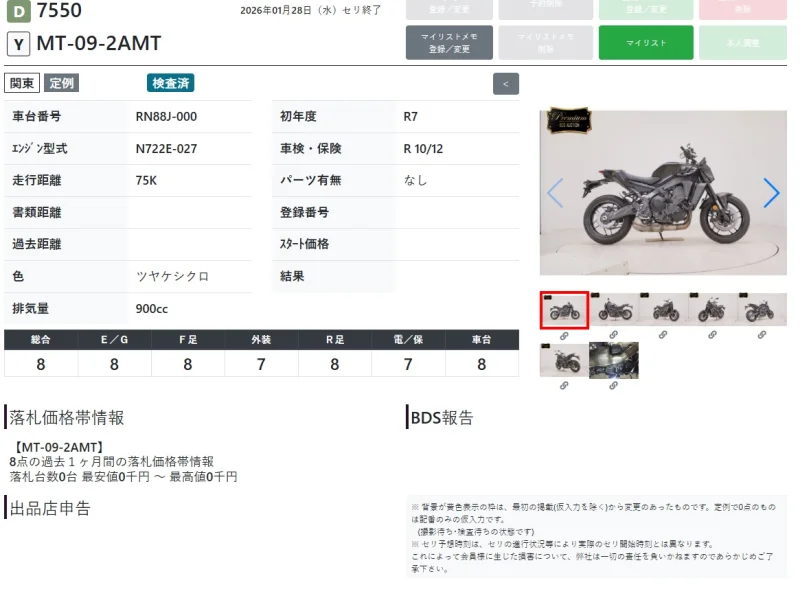The height and width of the screenshot is (600, 800).
Task: Select the second thumbnail in the top row
Action: point(614,309)
